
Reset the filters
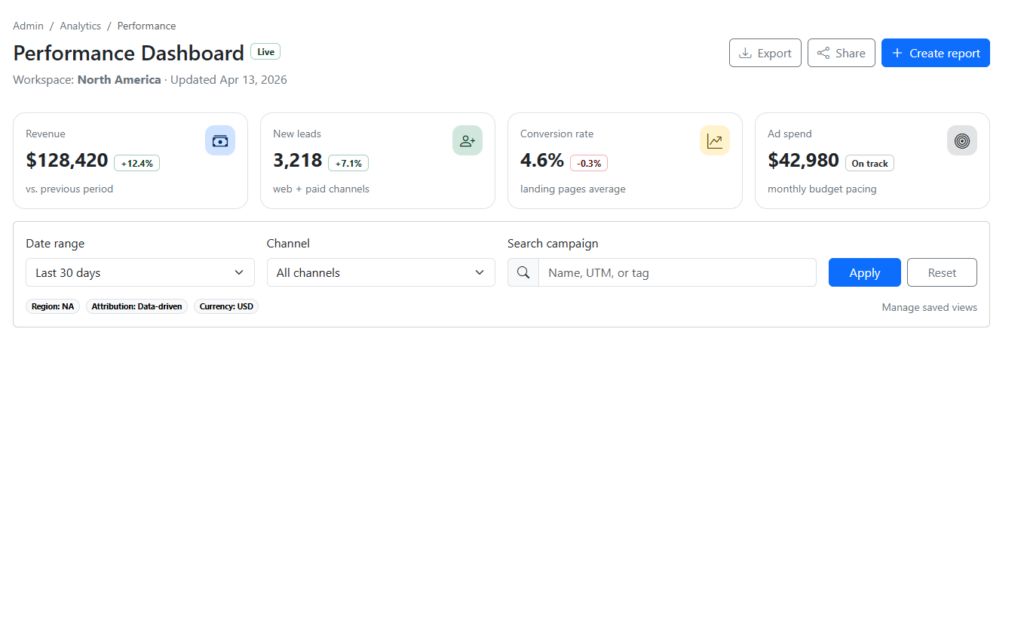pos(941,273)
